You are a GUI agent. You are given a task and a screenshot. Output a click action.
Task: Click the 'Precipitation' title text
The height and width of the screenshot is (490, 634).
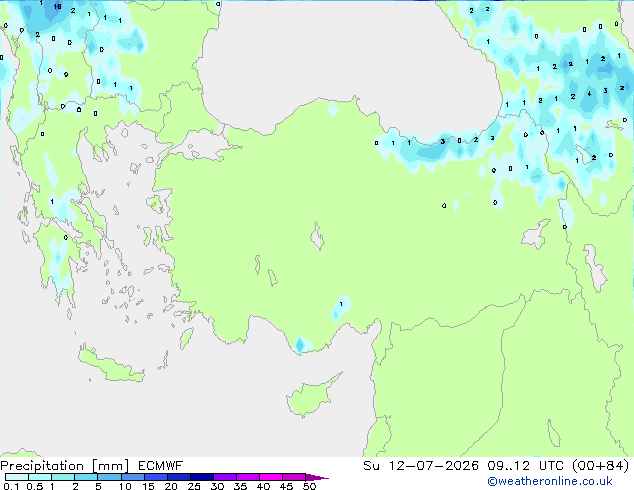click(42, 466)
